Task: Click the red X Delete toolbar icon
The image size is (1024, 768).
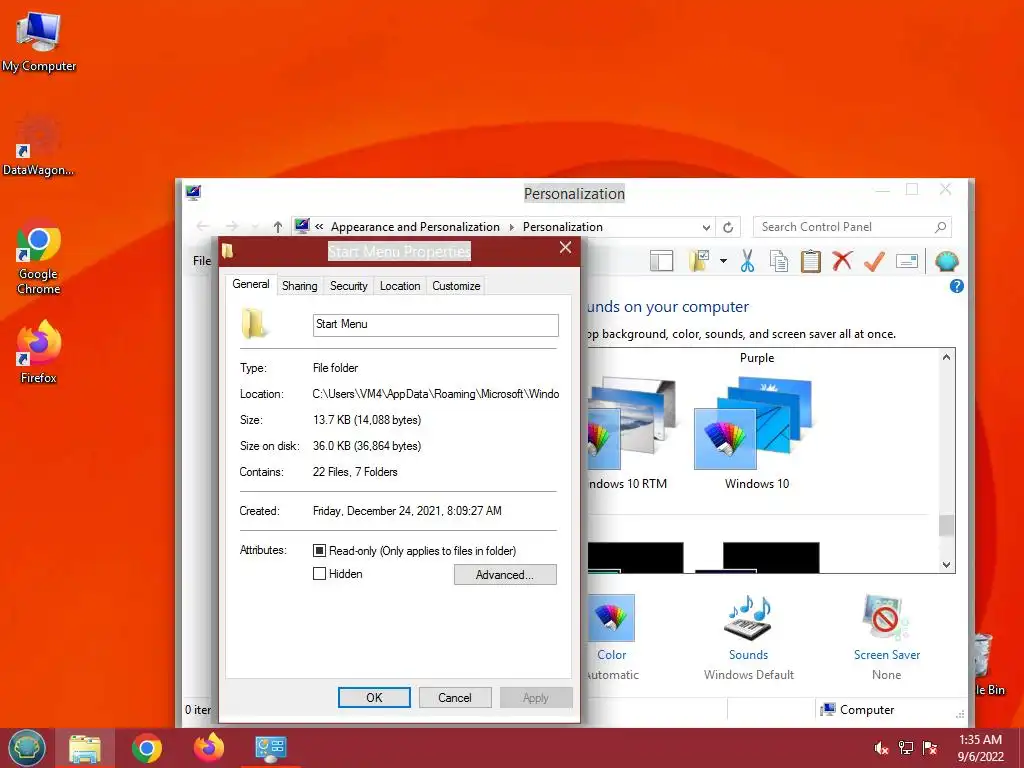Action: click(842, 261)
